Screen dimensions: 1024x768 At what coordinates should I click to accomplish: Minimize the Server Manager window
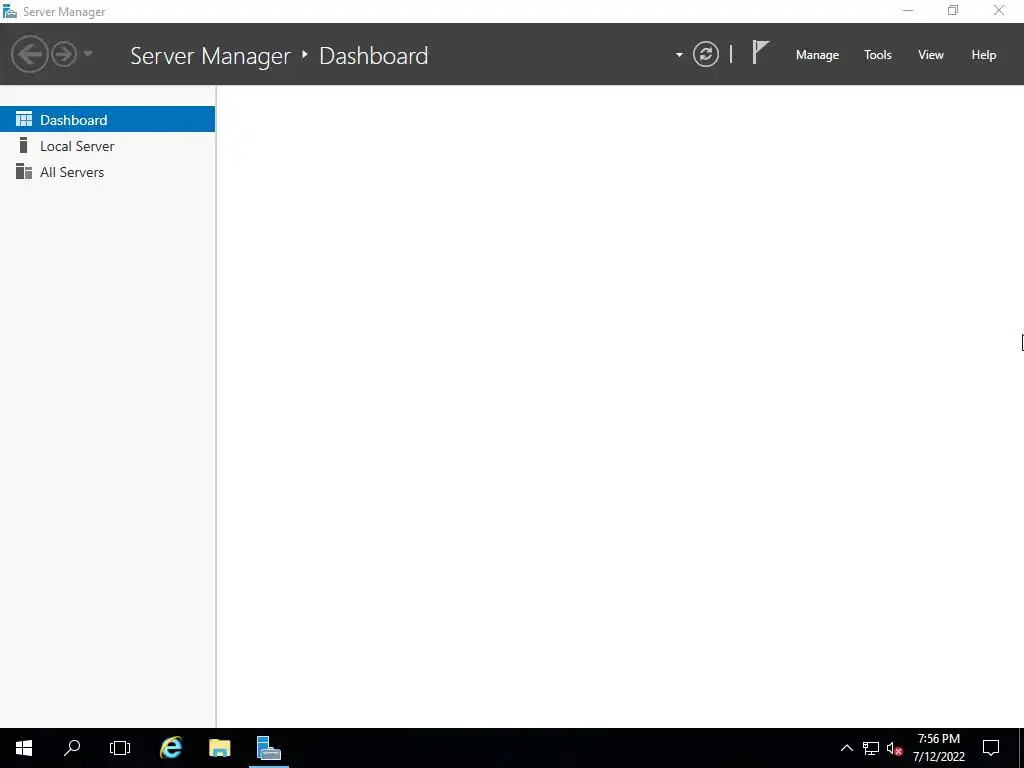pyautogui.click(x=908, y=11)
